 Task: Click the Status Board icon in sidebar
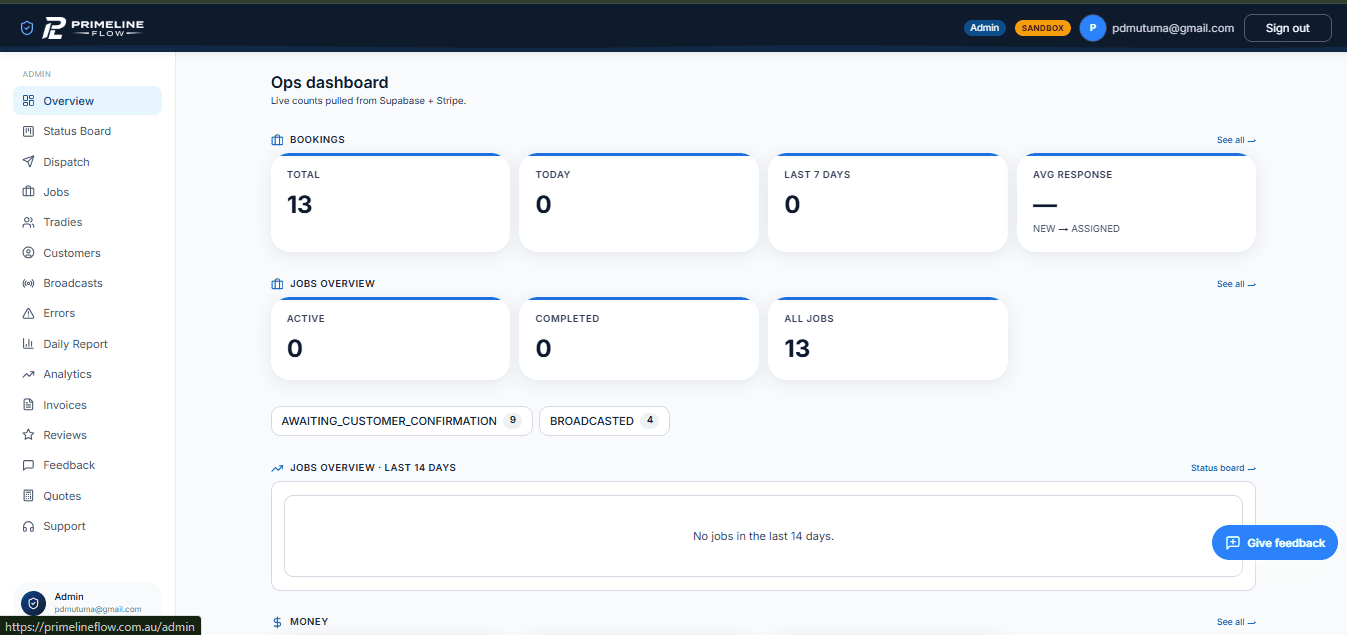click(x=28, y=131)
